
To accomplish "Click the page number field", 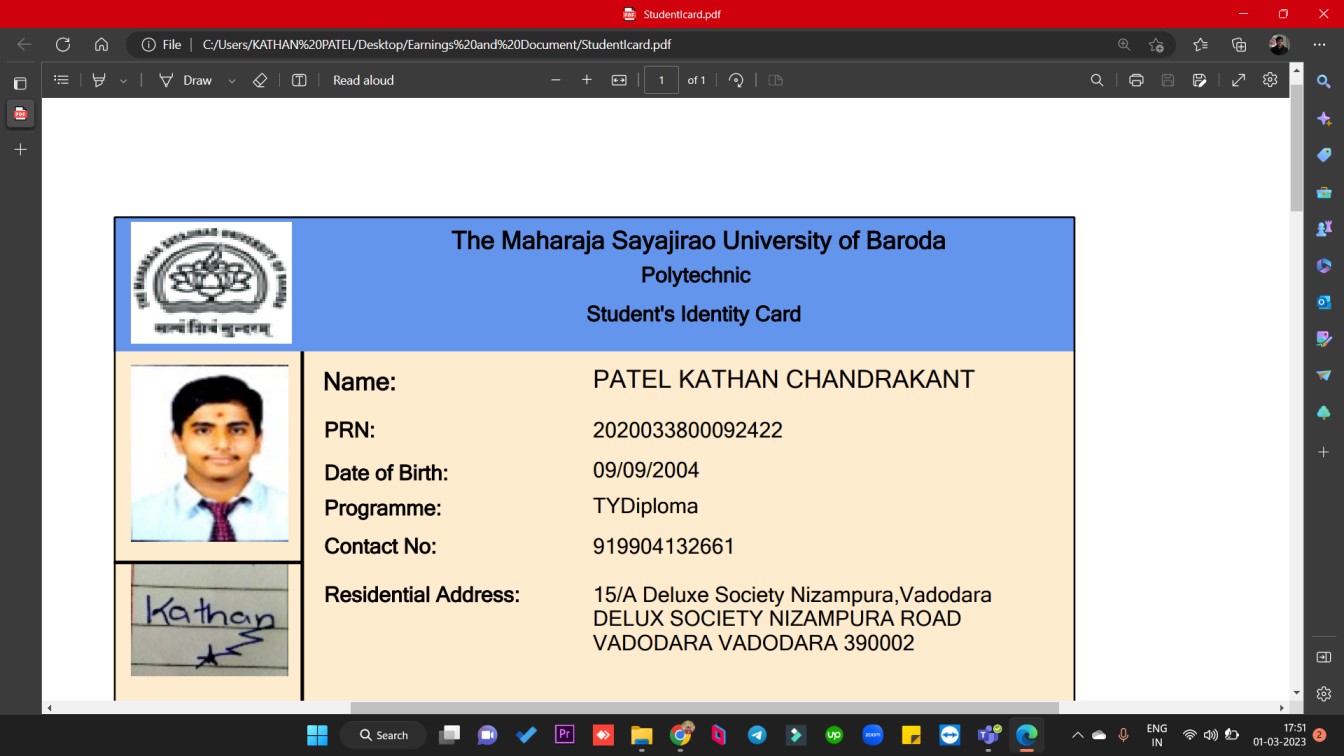I will coord(661,80).
